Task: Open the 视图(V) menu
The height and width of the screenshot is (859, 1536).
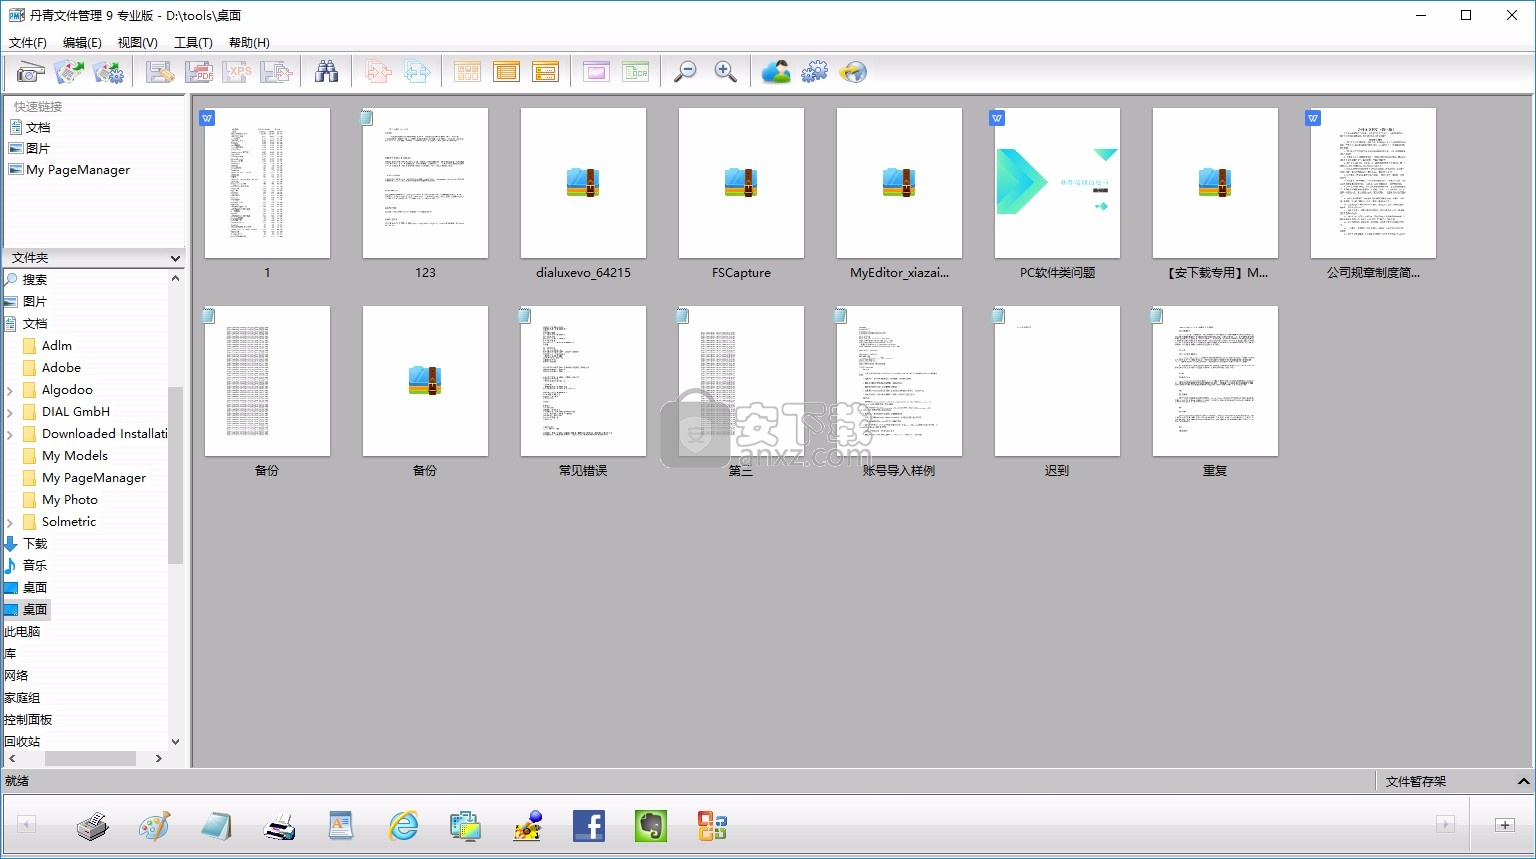Action: 137,42
